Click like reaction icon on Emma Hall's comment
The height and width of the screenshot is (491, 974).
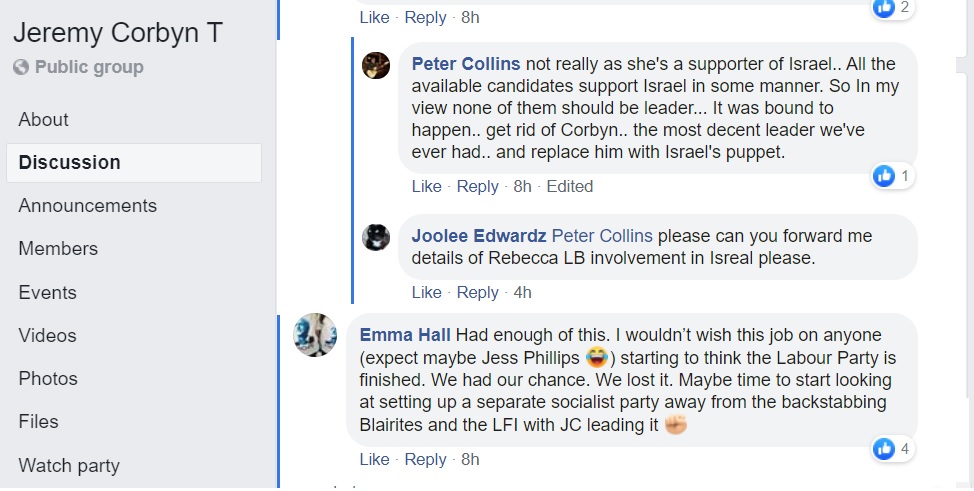(x=884, y=449)
